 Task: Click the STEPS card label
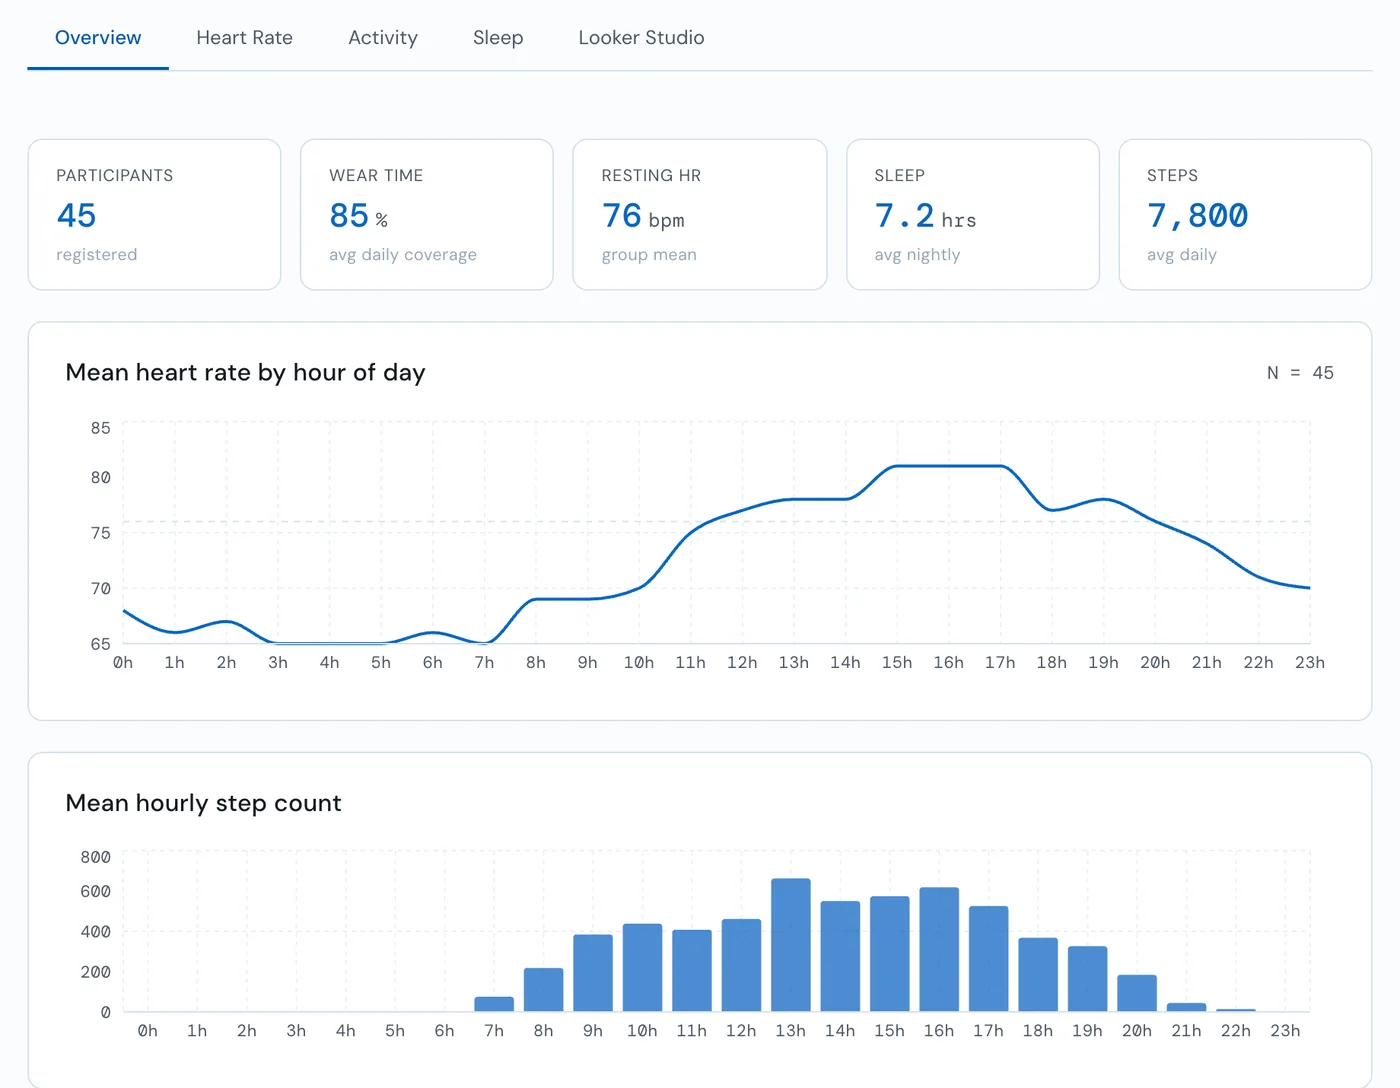(1172, 176)
